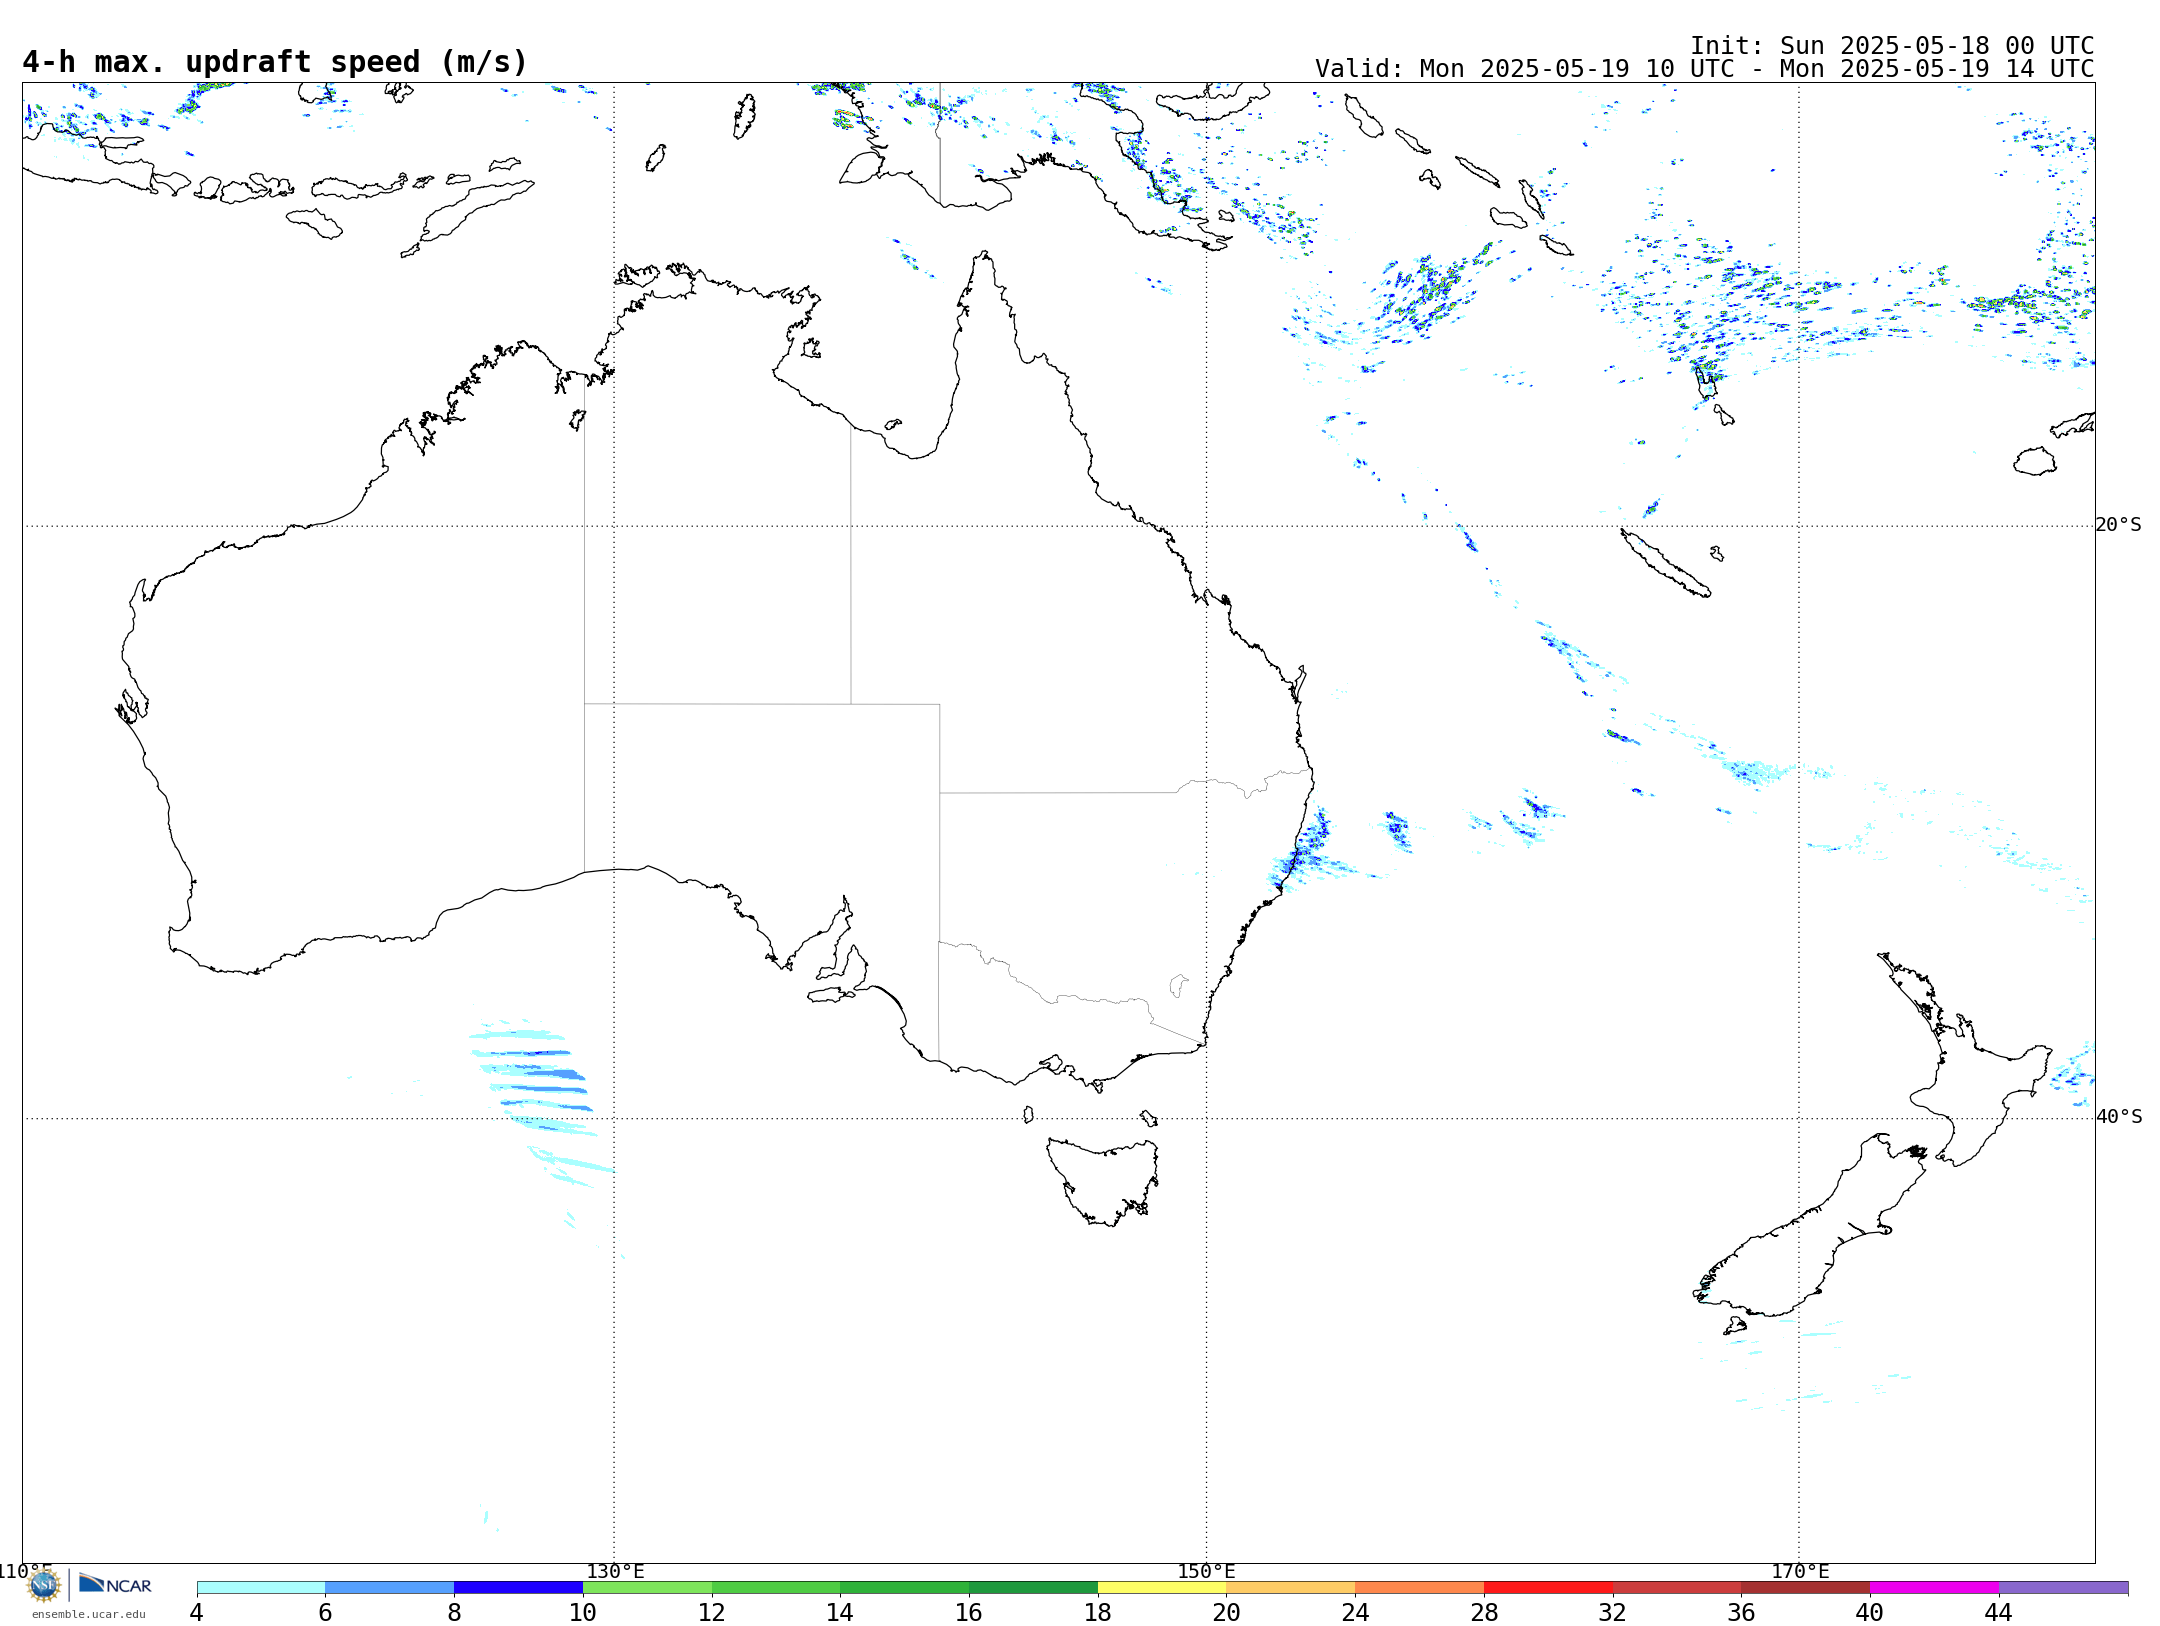Screen dimensions: 2160x1626
Task: Click the colorbar tick label '36'
Action: (x=1741, y=1613)
